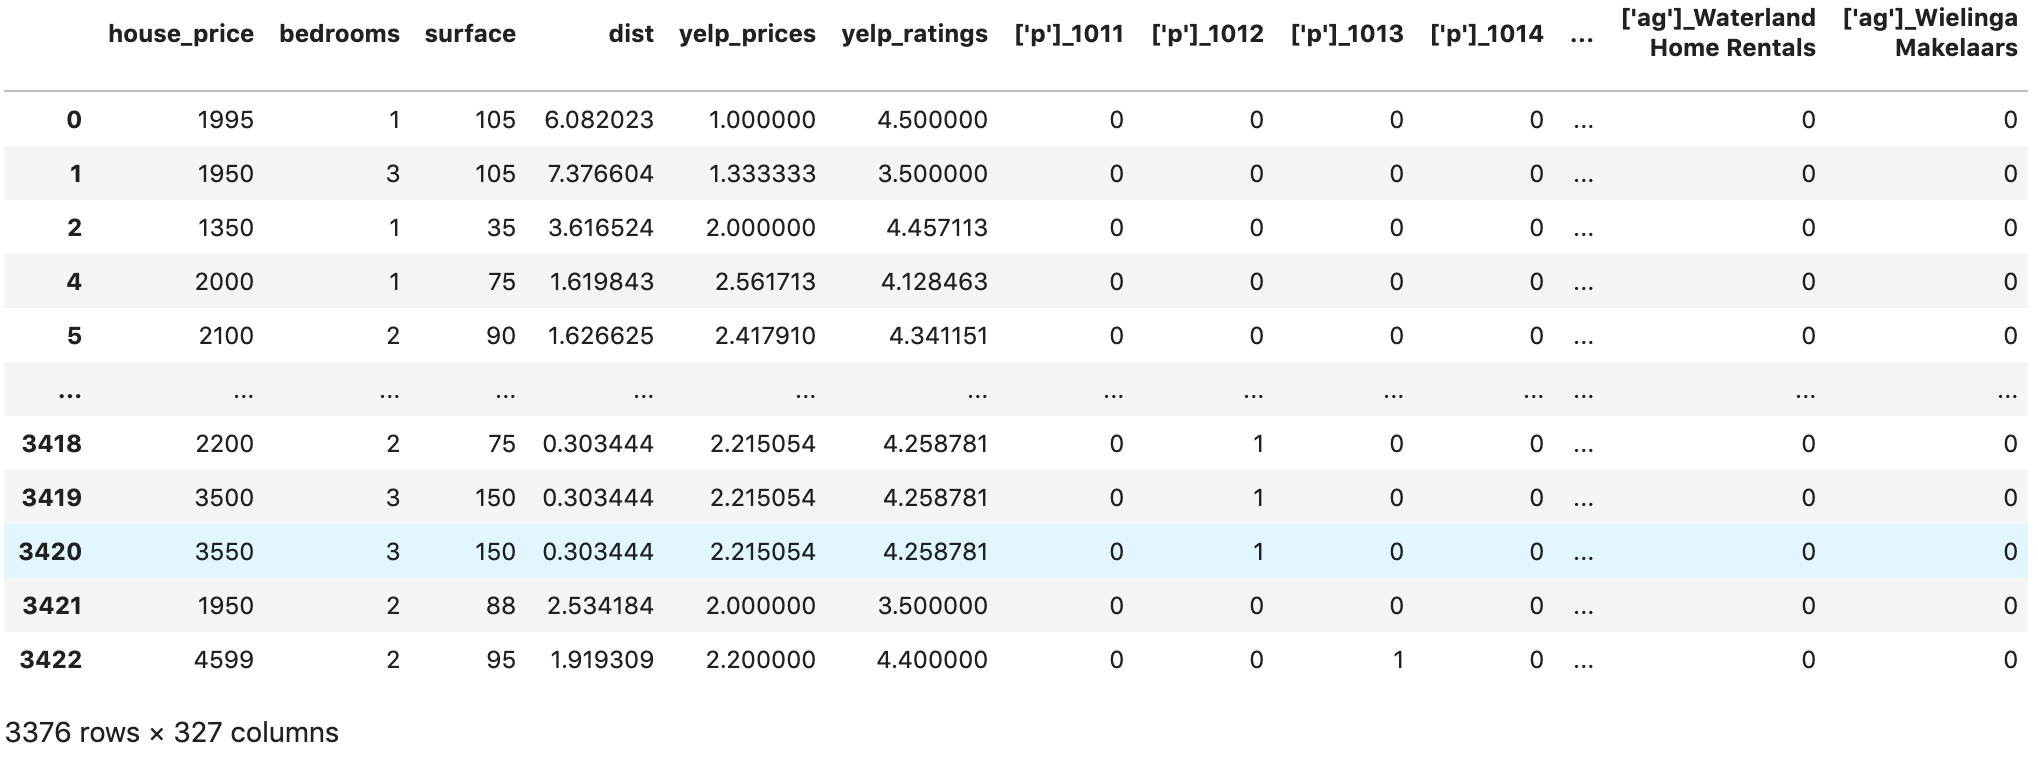Viewport: 2038px width, 758px height.
Task: Select yelp_prices value 1.000000
Action: pyautogui.click(x=762, y=120)
